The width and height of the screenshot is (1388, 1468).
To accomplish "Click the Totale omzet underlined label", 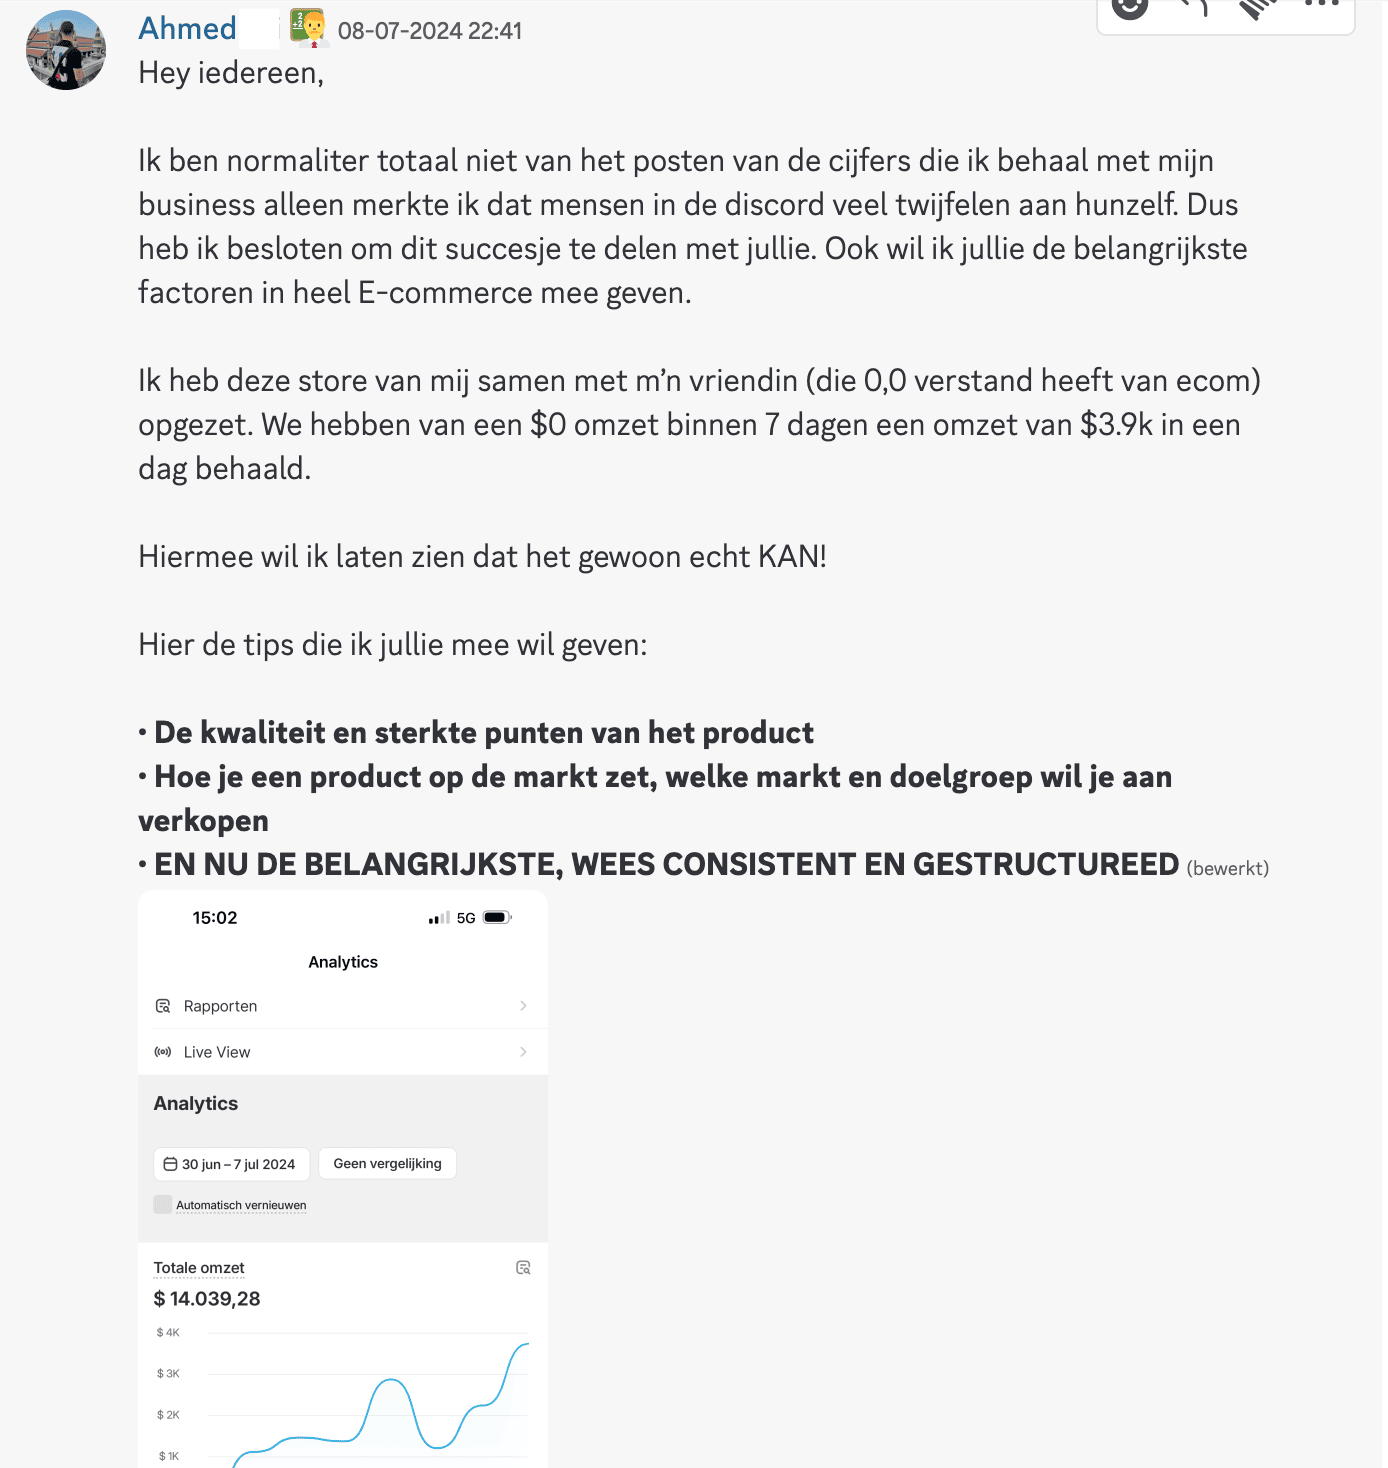I will (199, 1268).
